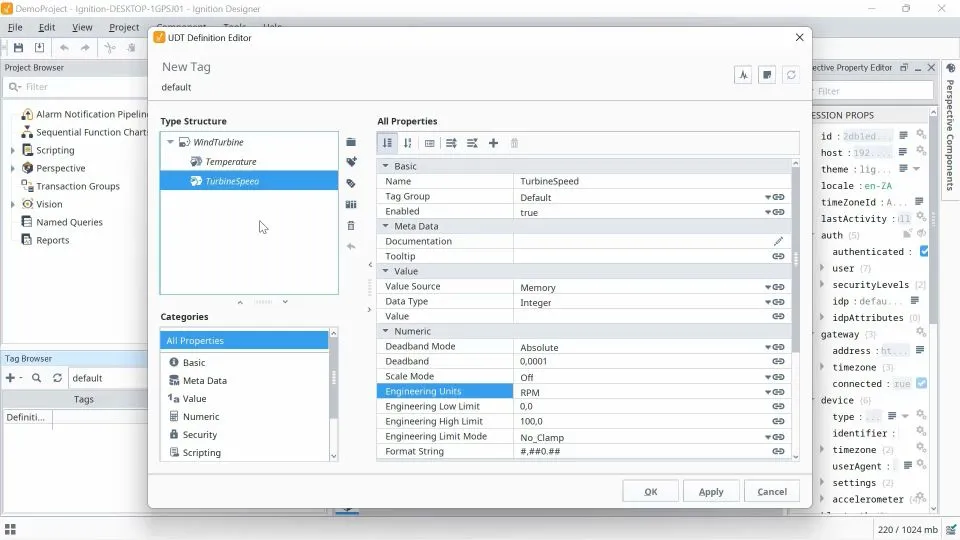
Task: Click the greyed back arrow beside Type Structure
Action: click(x=351, y=246)
